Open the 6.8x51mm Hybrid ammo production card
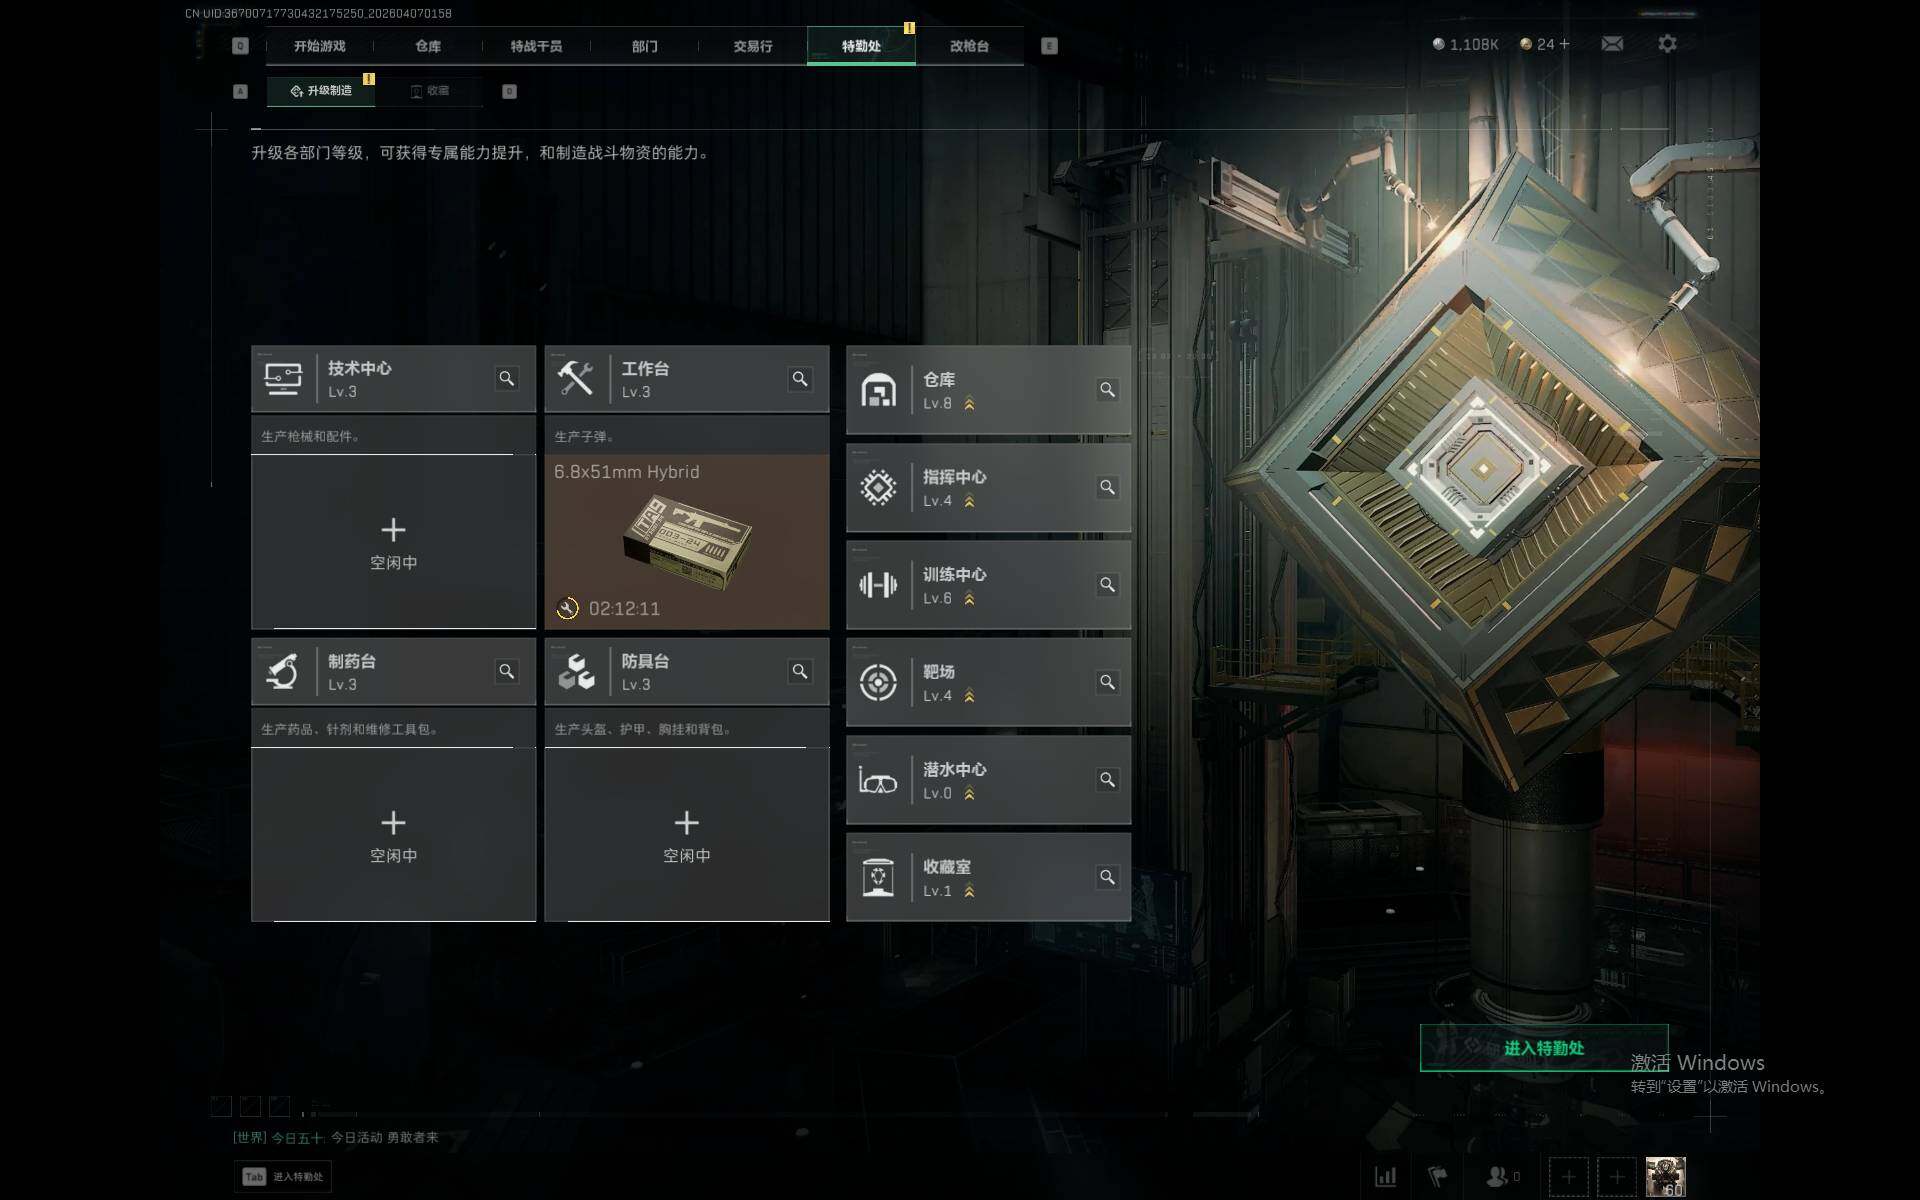 (x=687, y=542)
